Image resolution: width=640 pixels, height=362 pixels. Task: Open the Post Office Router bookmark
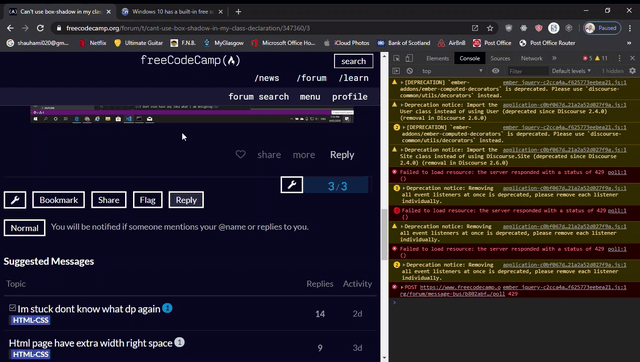pos(547,43)
